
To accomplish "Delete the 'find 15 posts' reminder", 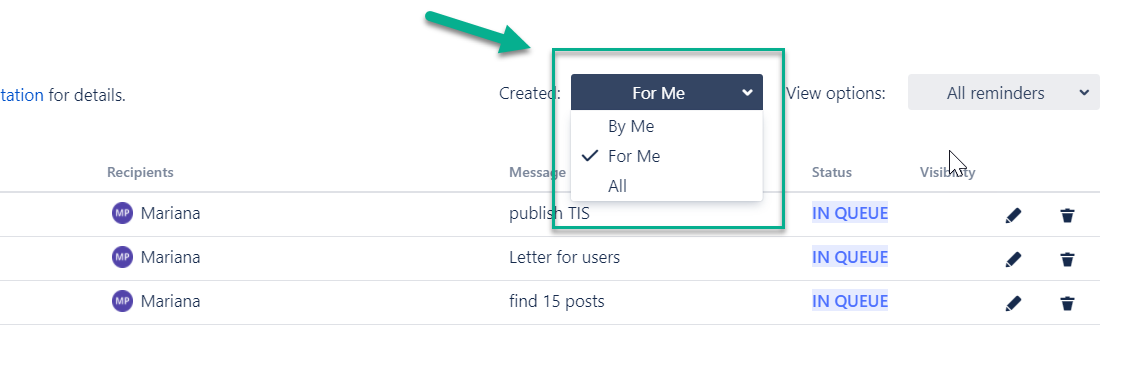I will (1067, 304).
